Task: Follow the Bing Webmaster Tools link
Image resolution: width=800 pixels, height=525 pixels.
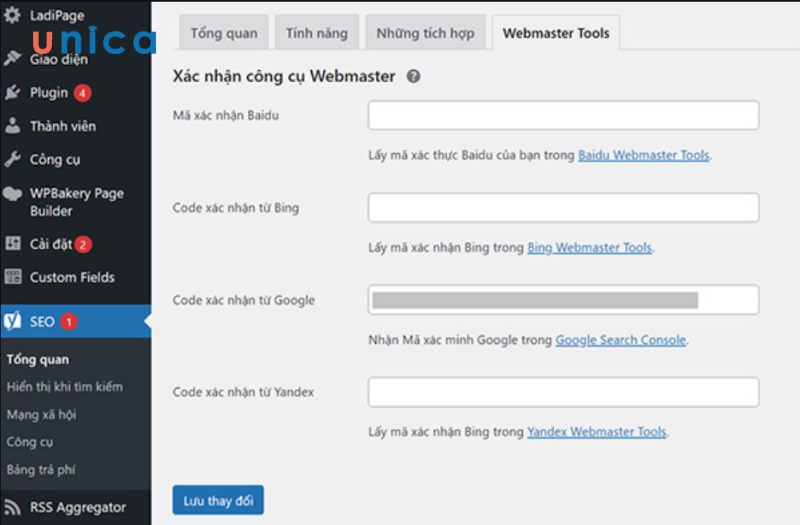Action: coord(589,247)
